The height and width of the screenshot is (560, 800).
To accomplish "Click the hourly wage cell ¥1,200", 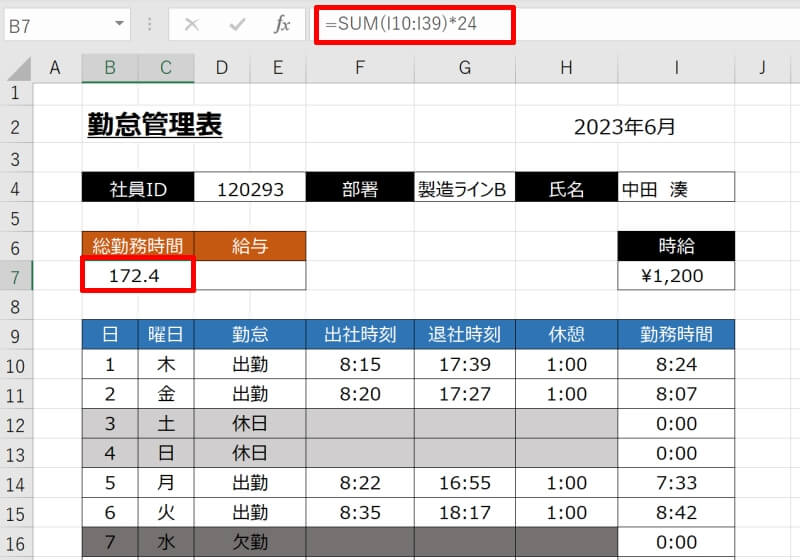I will point(676,275).
